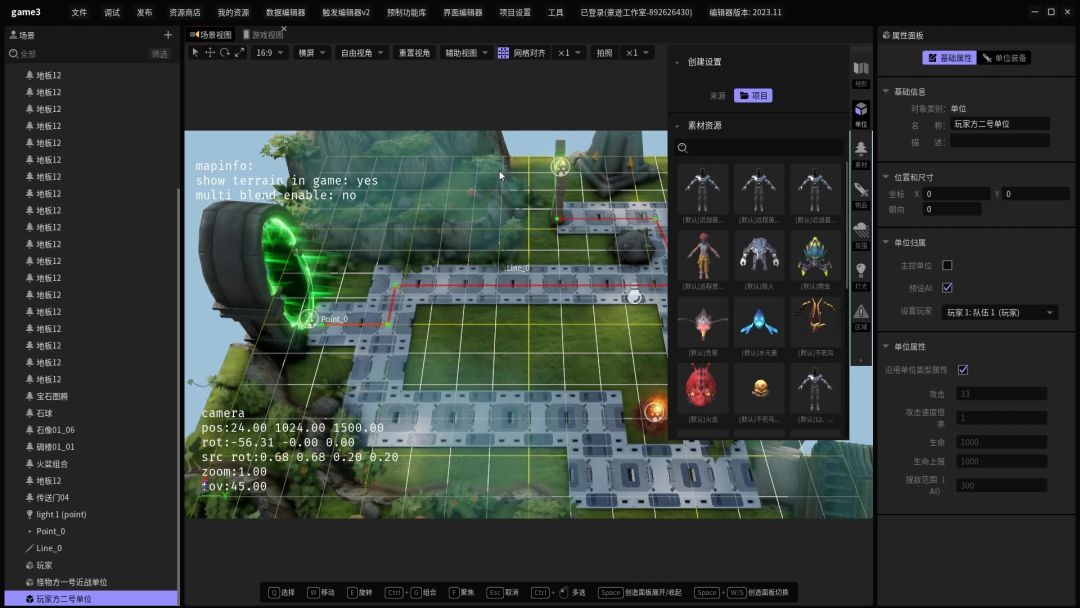Click the scale tool diagonal arrow icon
This screenshot has height=608, width=1080.
click(x=240, y=52)
